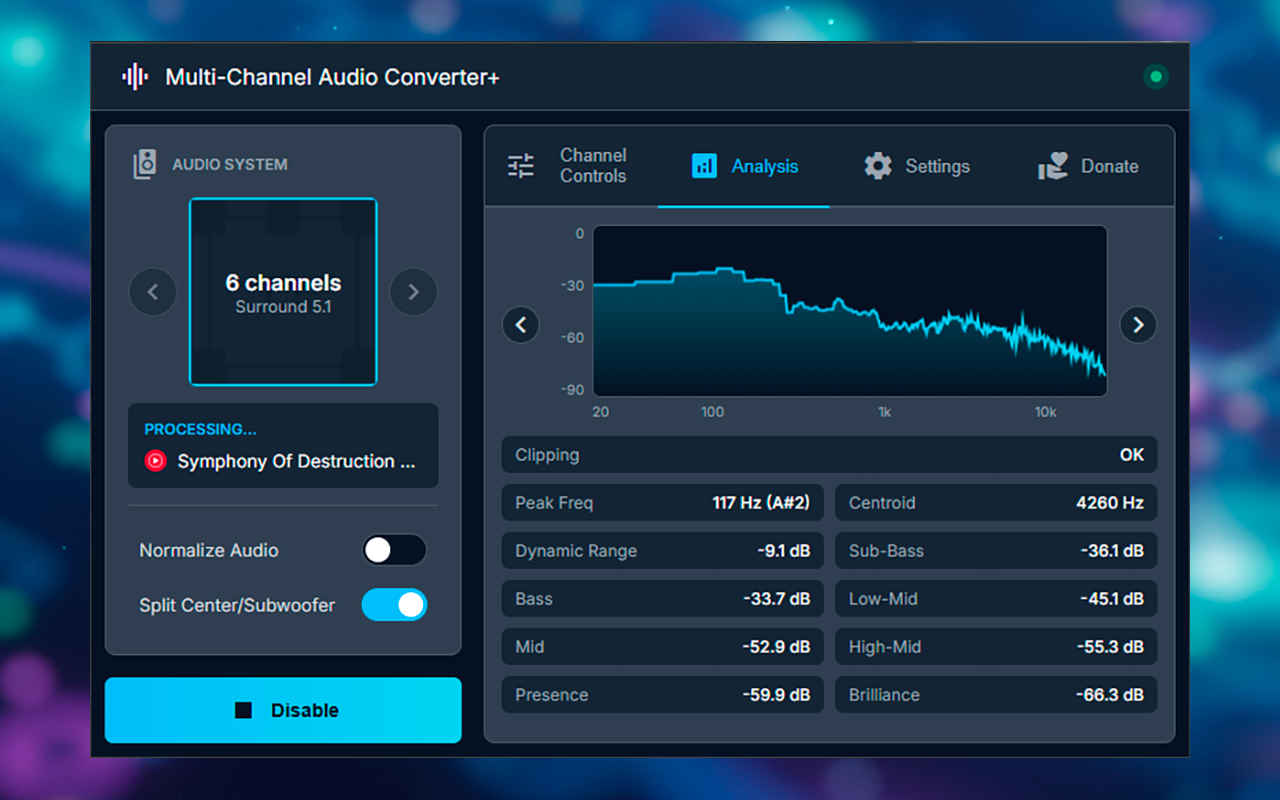This screenshot has height=800, width=1280.
Task: Toggle the Normalize Audio switch
Action: (394, 550)
